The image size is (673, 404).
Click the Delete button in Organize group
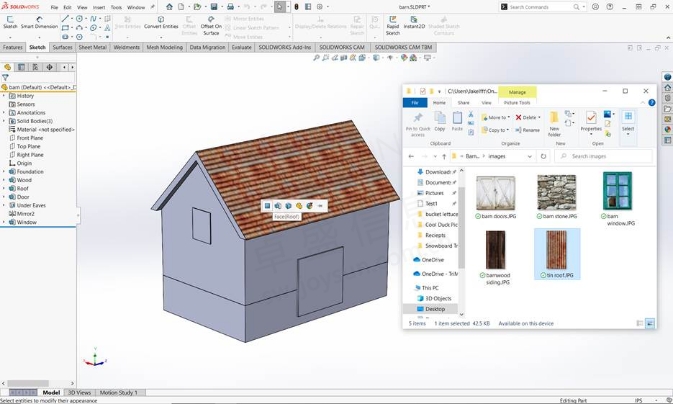click(x=527, y=117)
